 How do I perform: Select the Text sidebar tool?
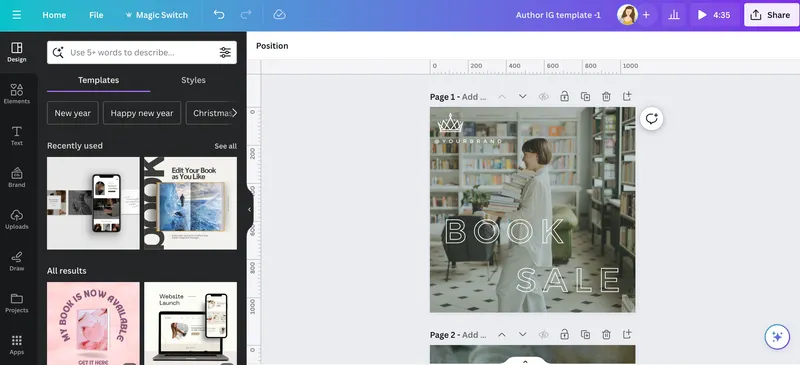pos(16,136)
